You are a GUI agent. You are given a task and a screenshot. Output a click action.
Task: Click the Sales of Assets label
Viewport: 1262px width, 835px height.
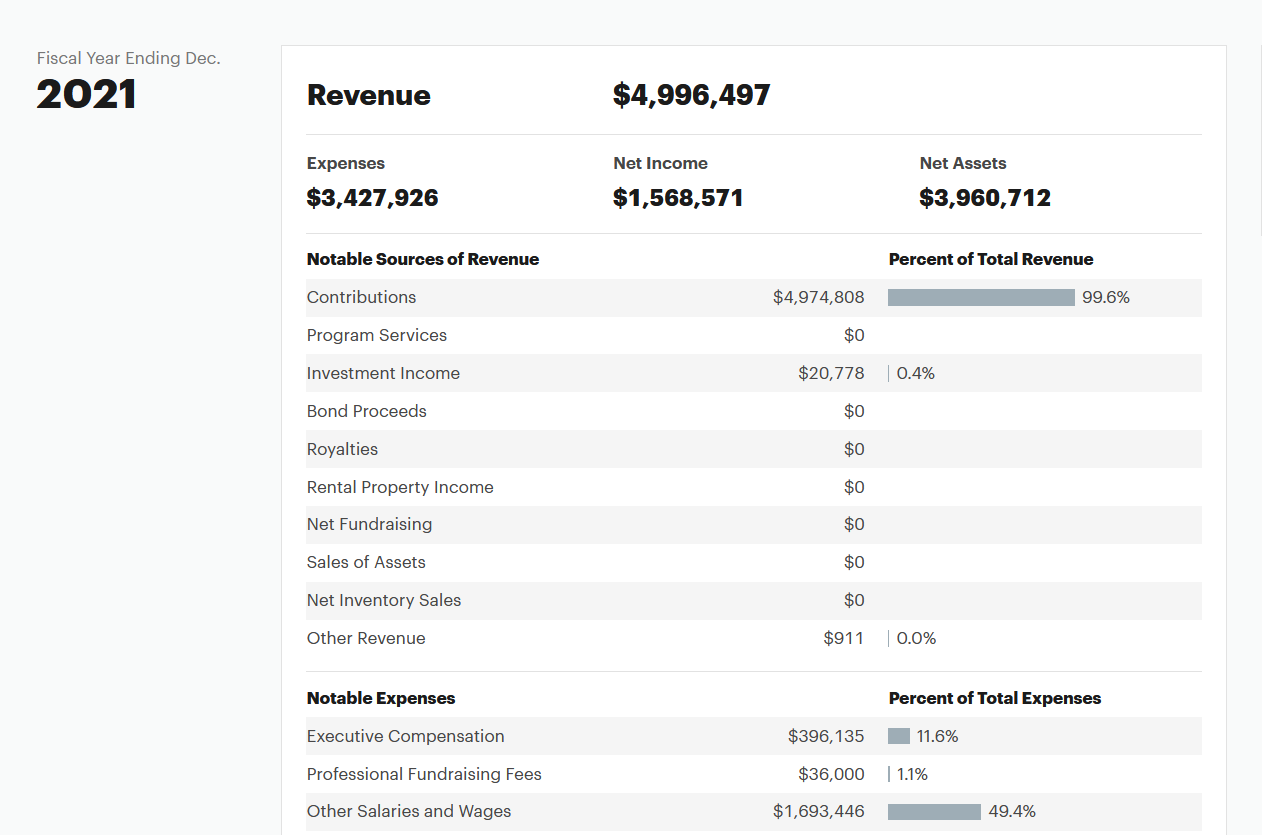(x=366, y=562)
